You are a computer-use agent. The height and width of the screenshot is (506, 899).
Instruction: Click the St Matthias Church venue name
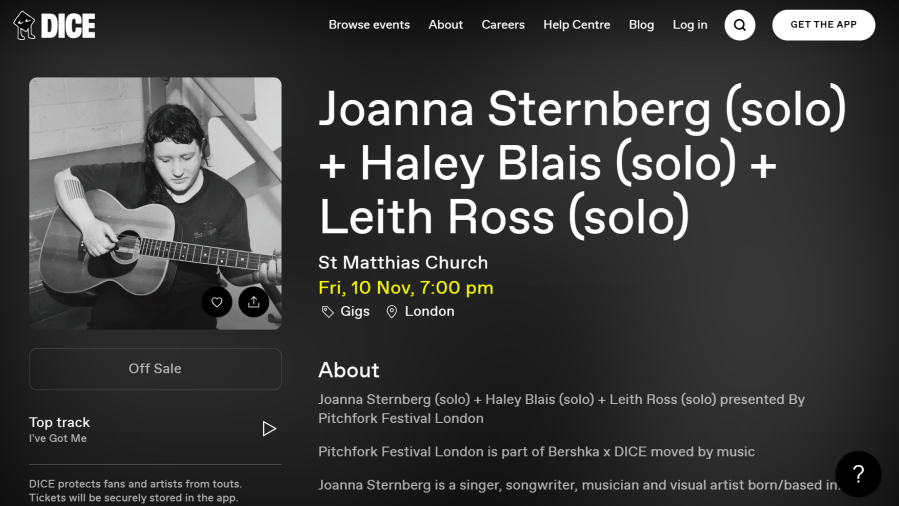pos(403,263)
